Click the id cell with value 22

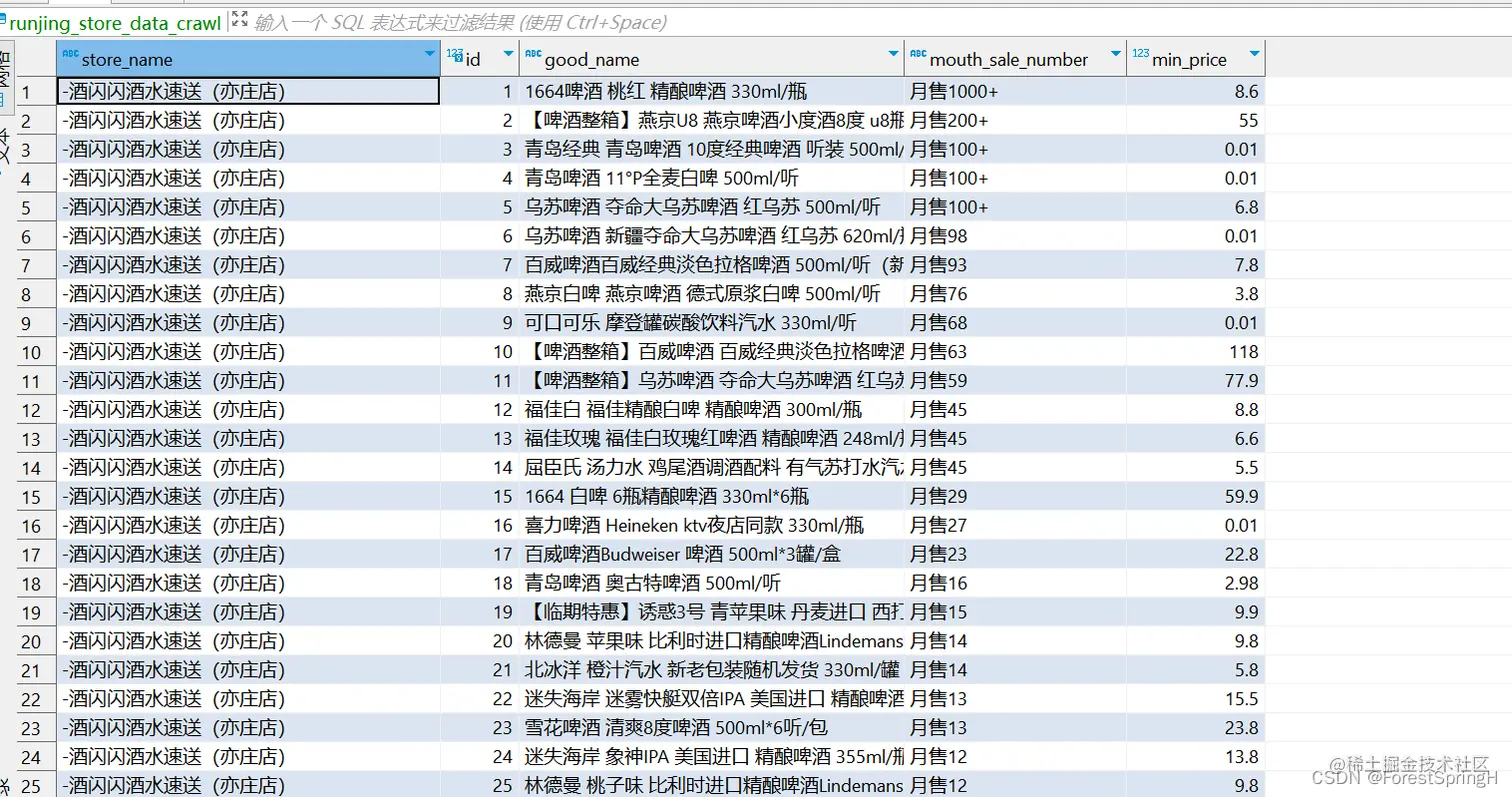(x=480, y=699)
